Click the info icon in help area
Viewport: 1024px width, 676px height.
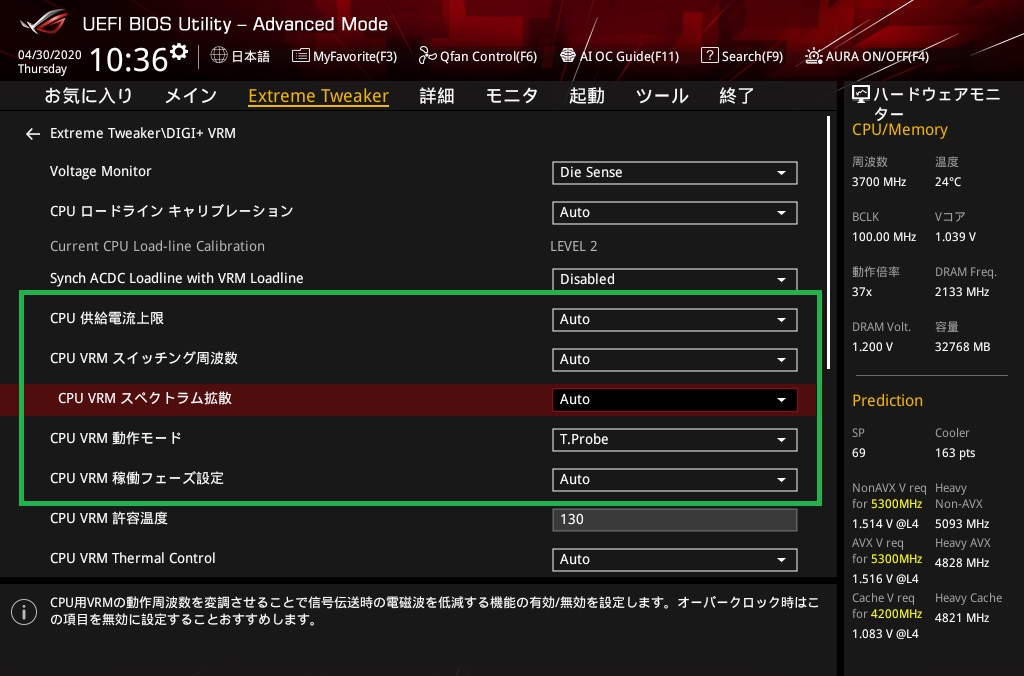coord(24,611)
